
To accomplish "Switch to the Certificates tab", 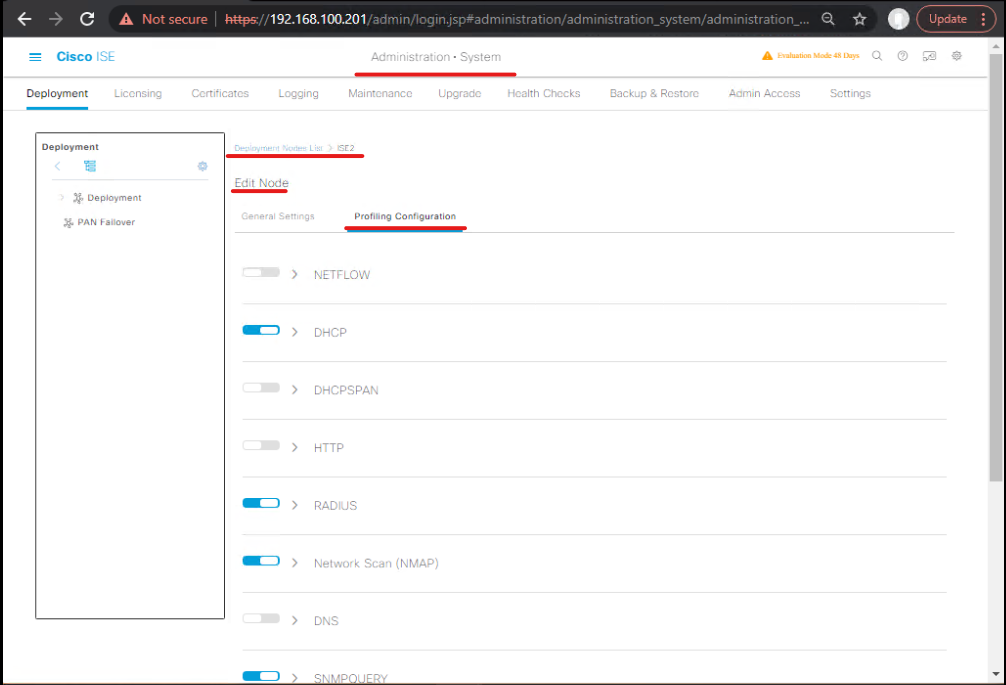I will 220,94.
